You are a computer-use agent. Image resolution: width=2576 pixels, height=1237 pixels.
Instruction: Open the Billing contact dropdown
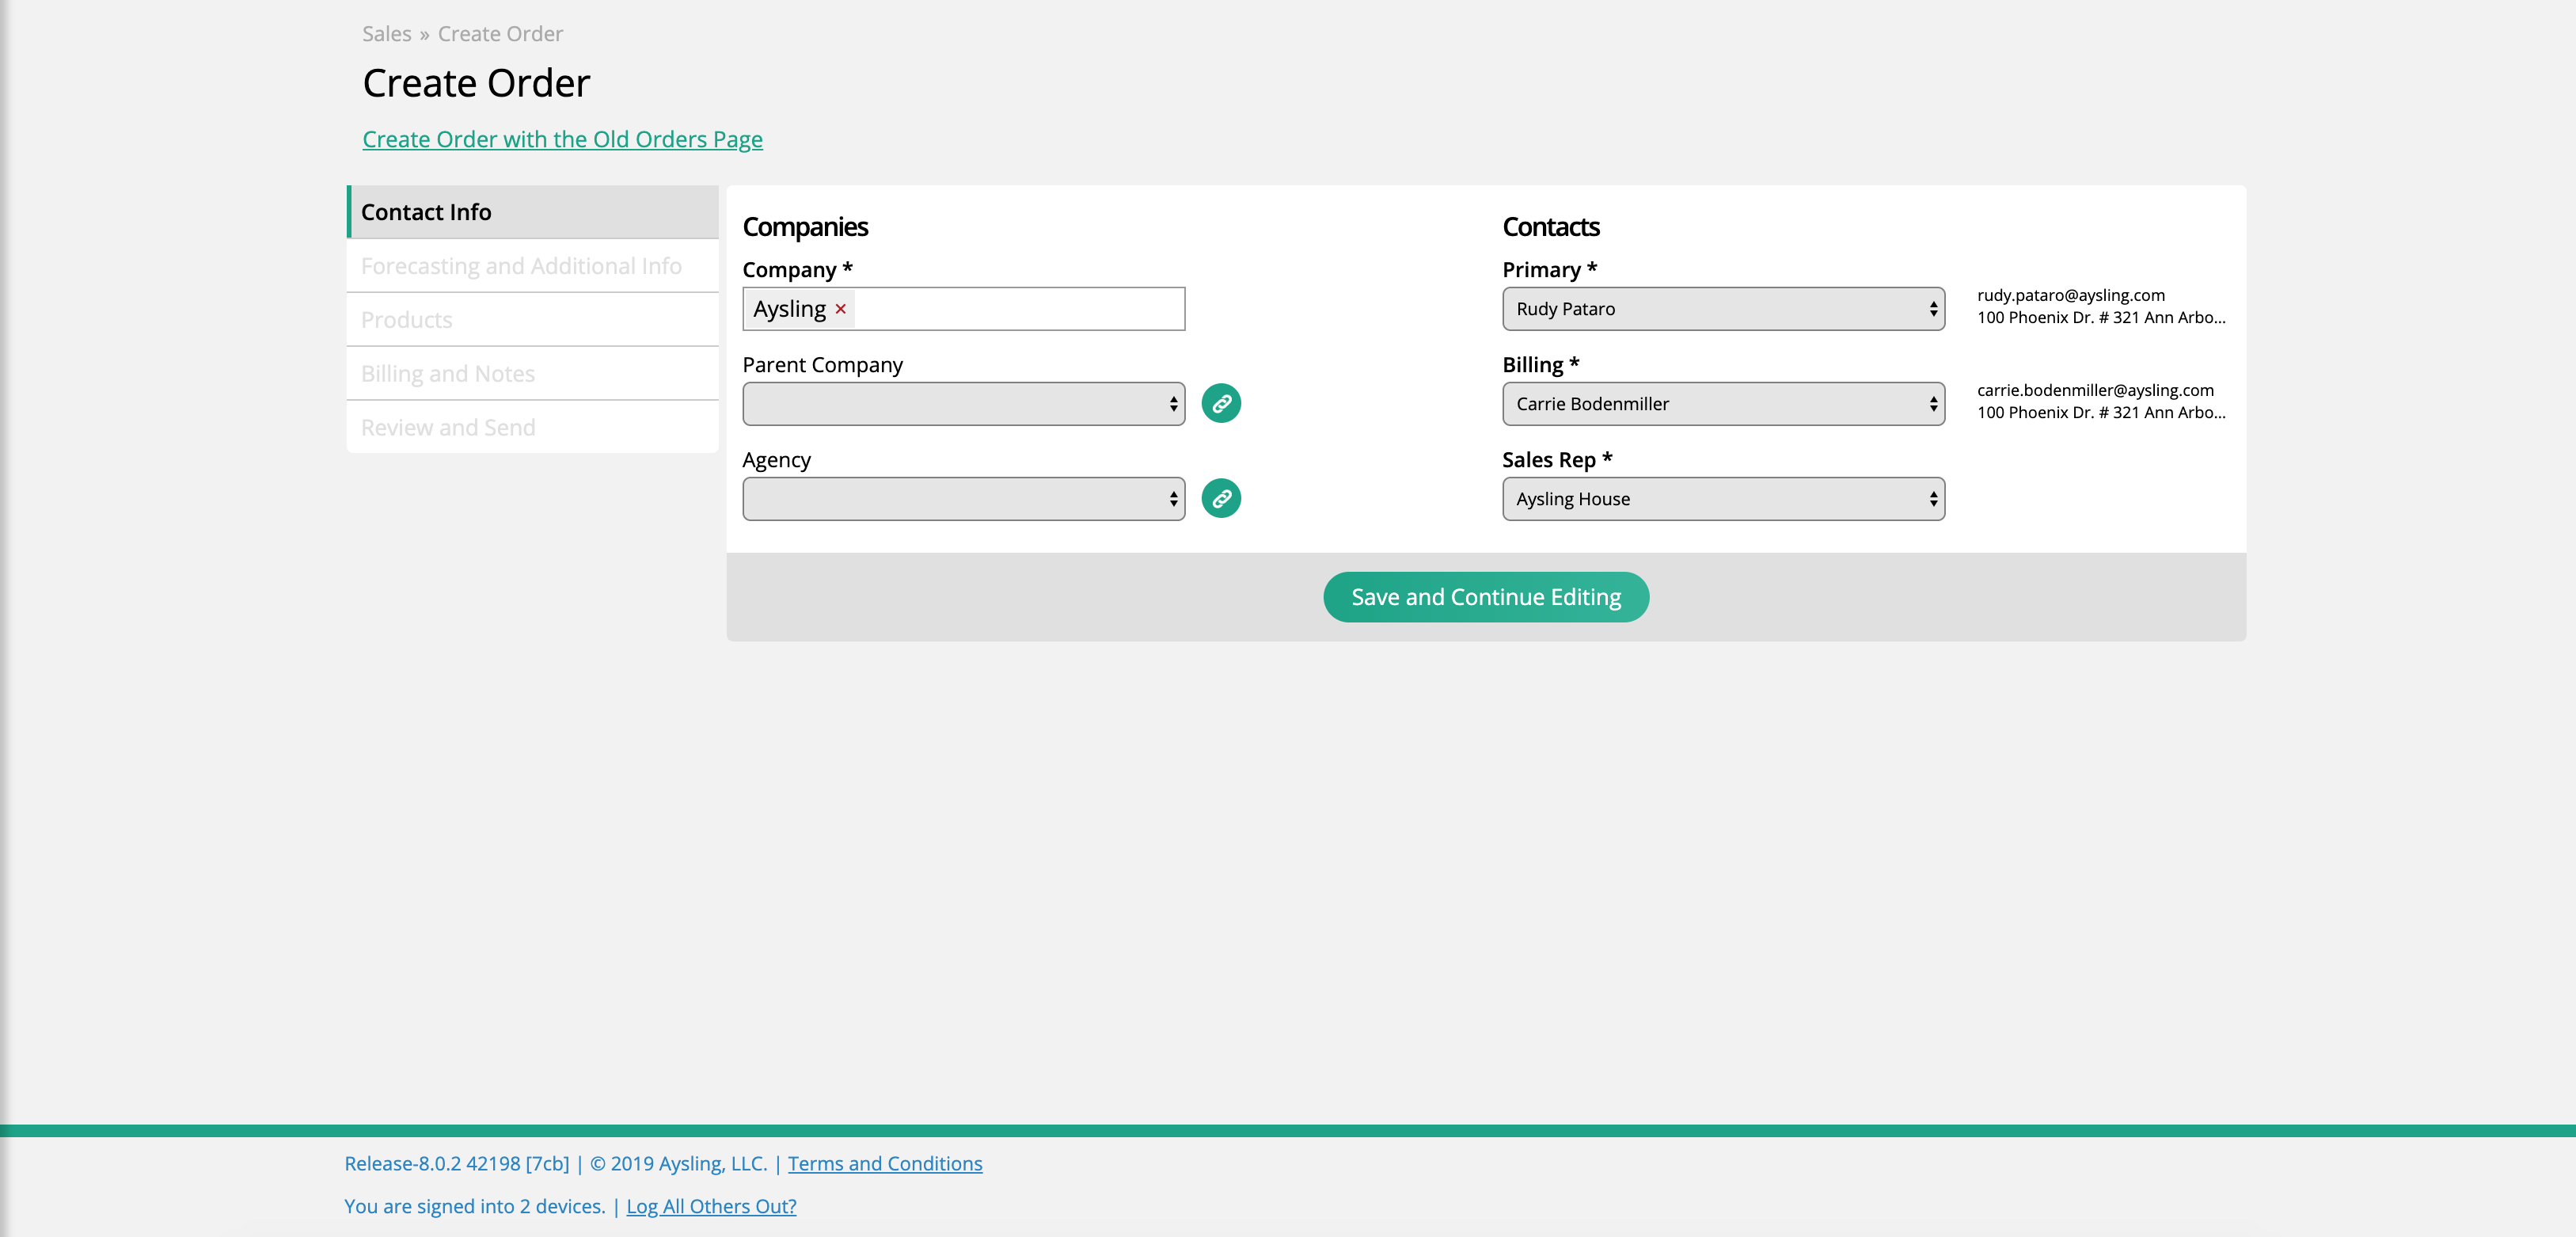[1723, 404]
